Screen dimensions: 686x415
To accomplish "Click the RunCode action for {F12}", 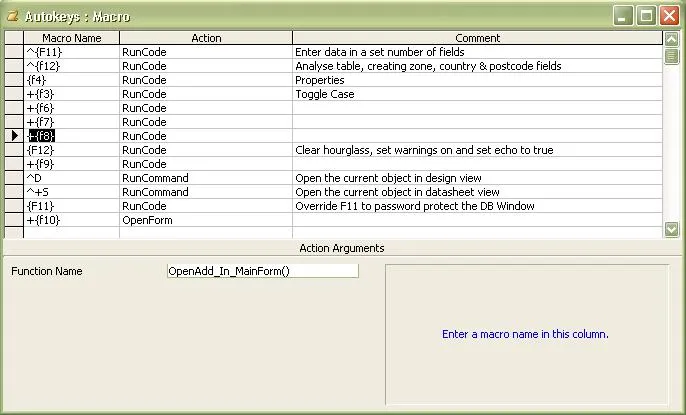I will [x=206, y=150].
